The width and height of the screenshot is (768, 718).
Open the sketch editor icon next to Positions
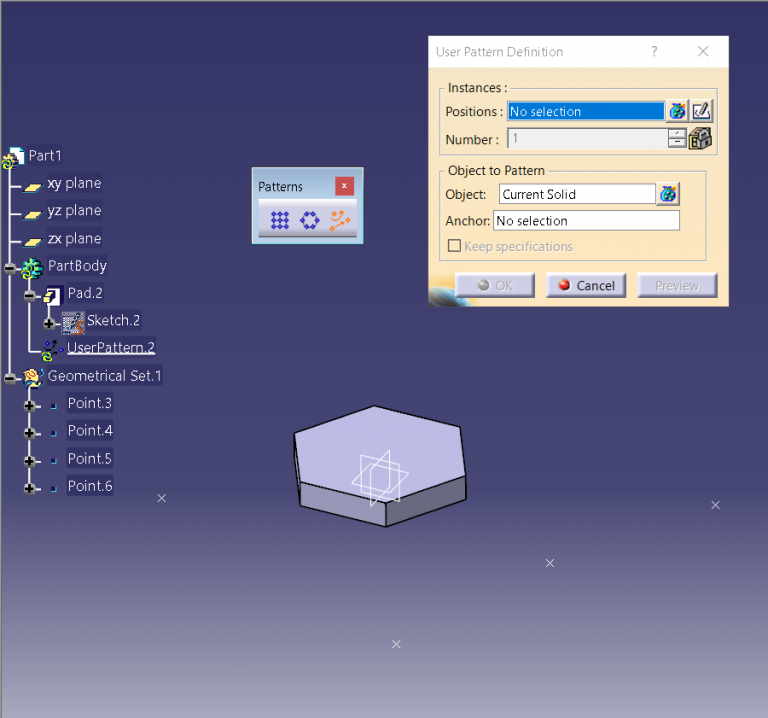point(701,111)
